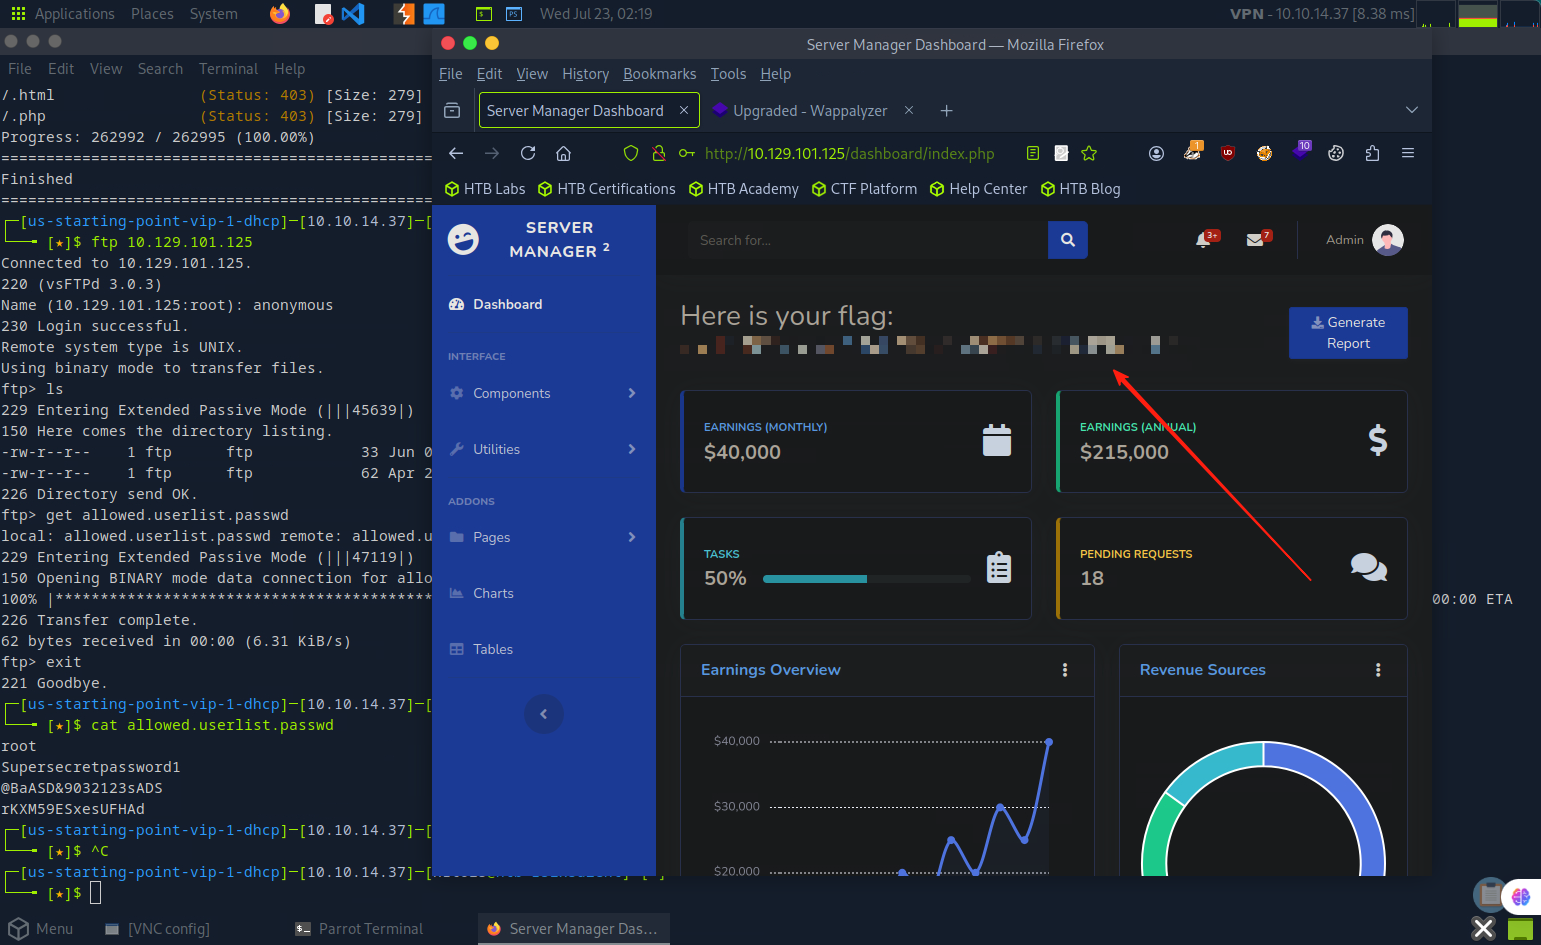Open the Bookmarks menu in Firefox
Screen dimensions: 1541x945
pyautogui.click(x=659, y=74)
